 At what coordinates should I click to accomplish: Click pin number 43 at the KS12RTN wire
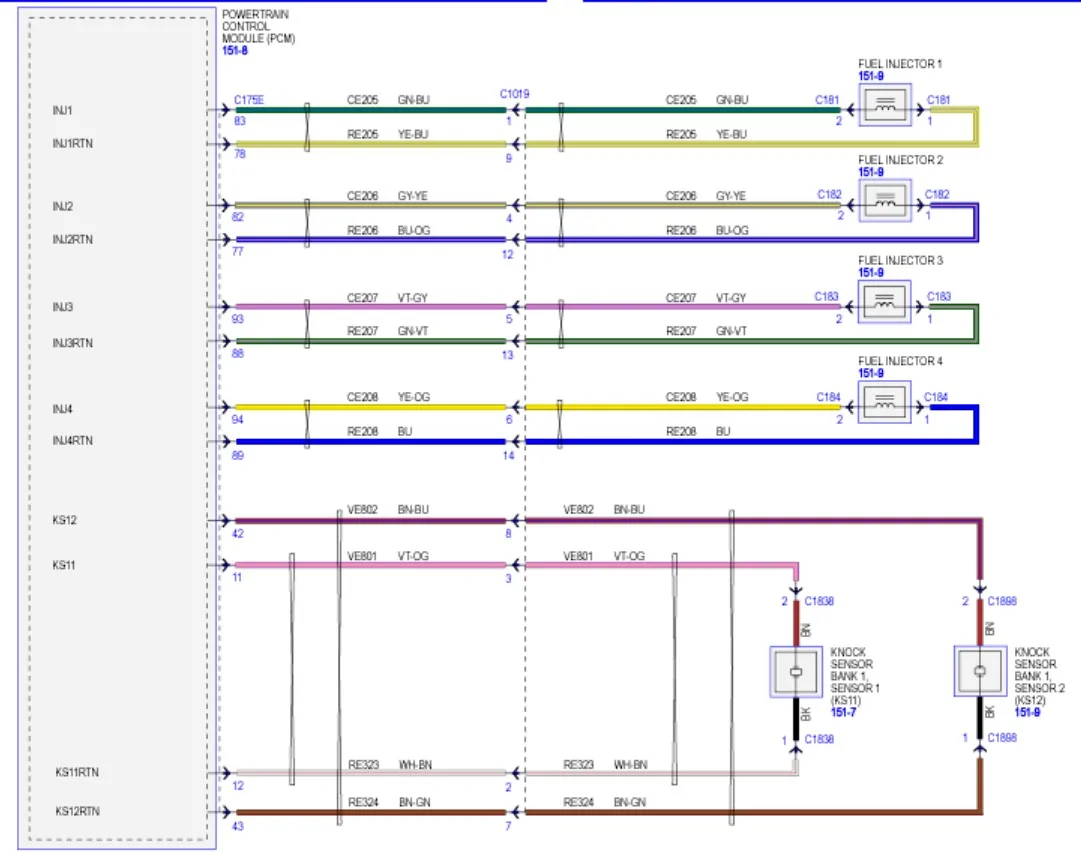pyautogui.click(x=238, y=826)
